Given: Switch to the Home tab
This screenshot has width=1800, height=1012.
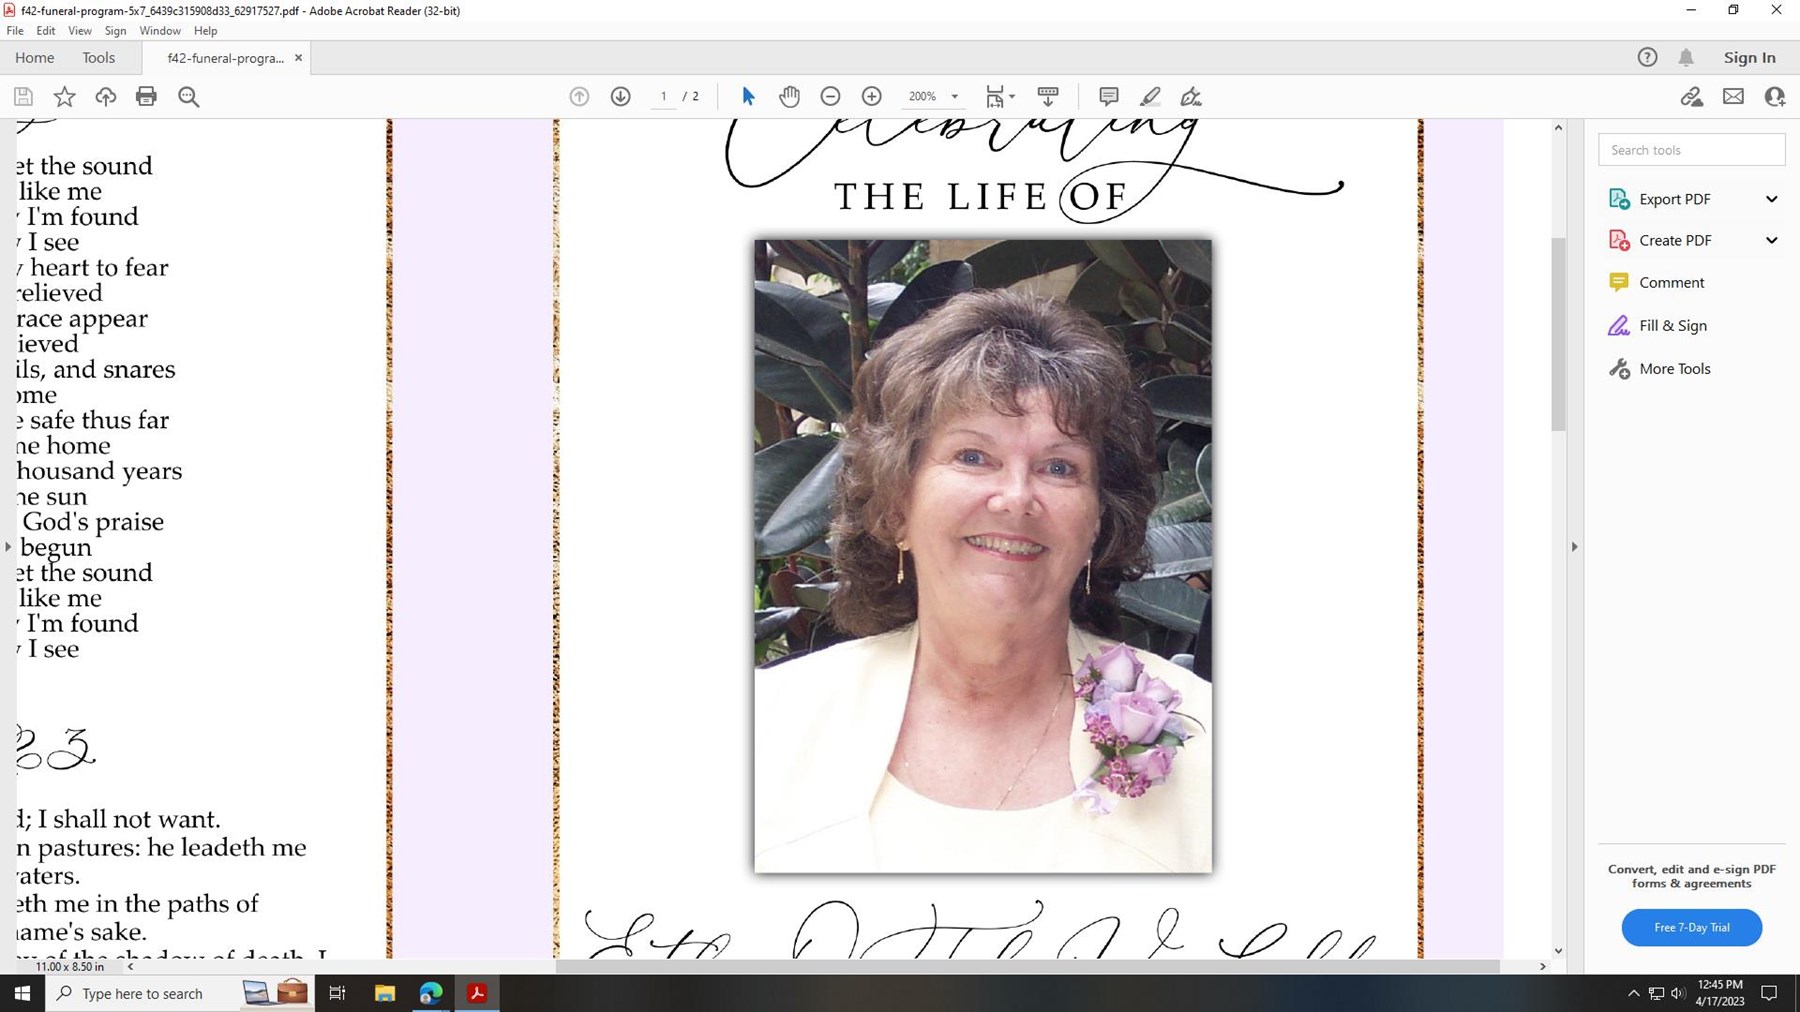Looking at the screenshot, I should 34,57.
